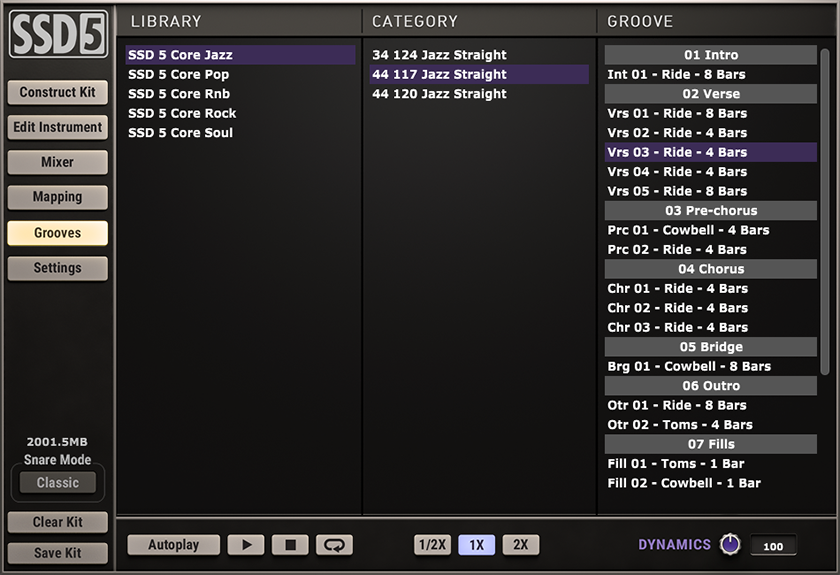Expand the 07 Fills section header
840x575 pixels.
711,444
